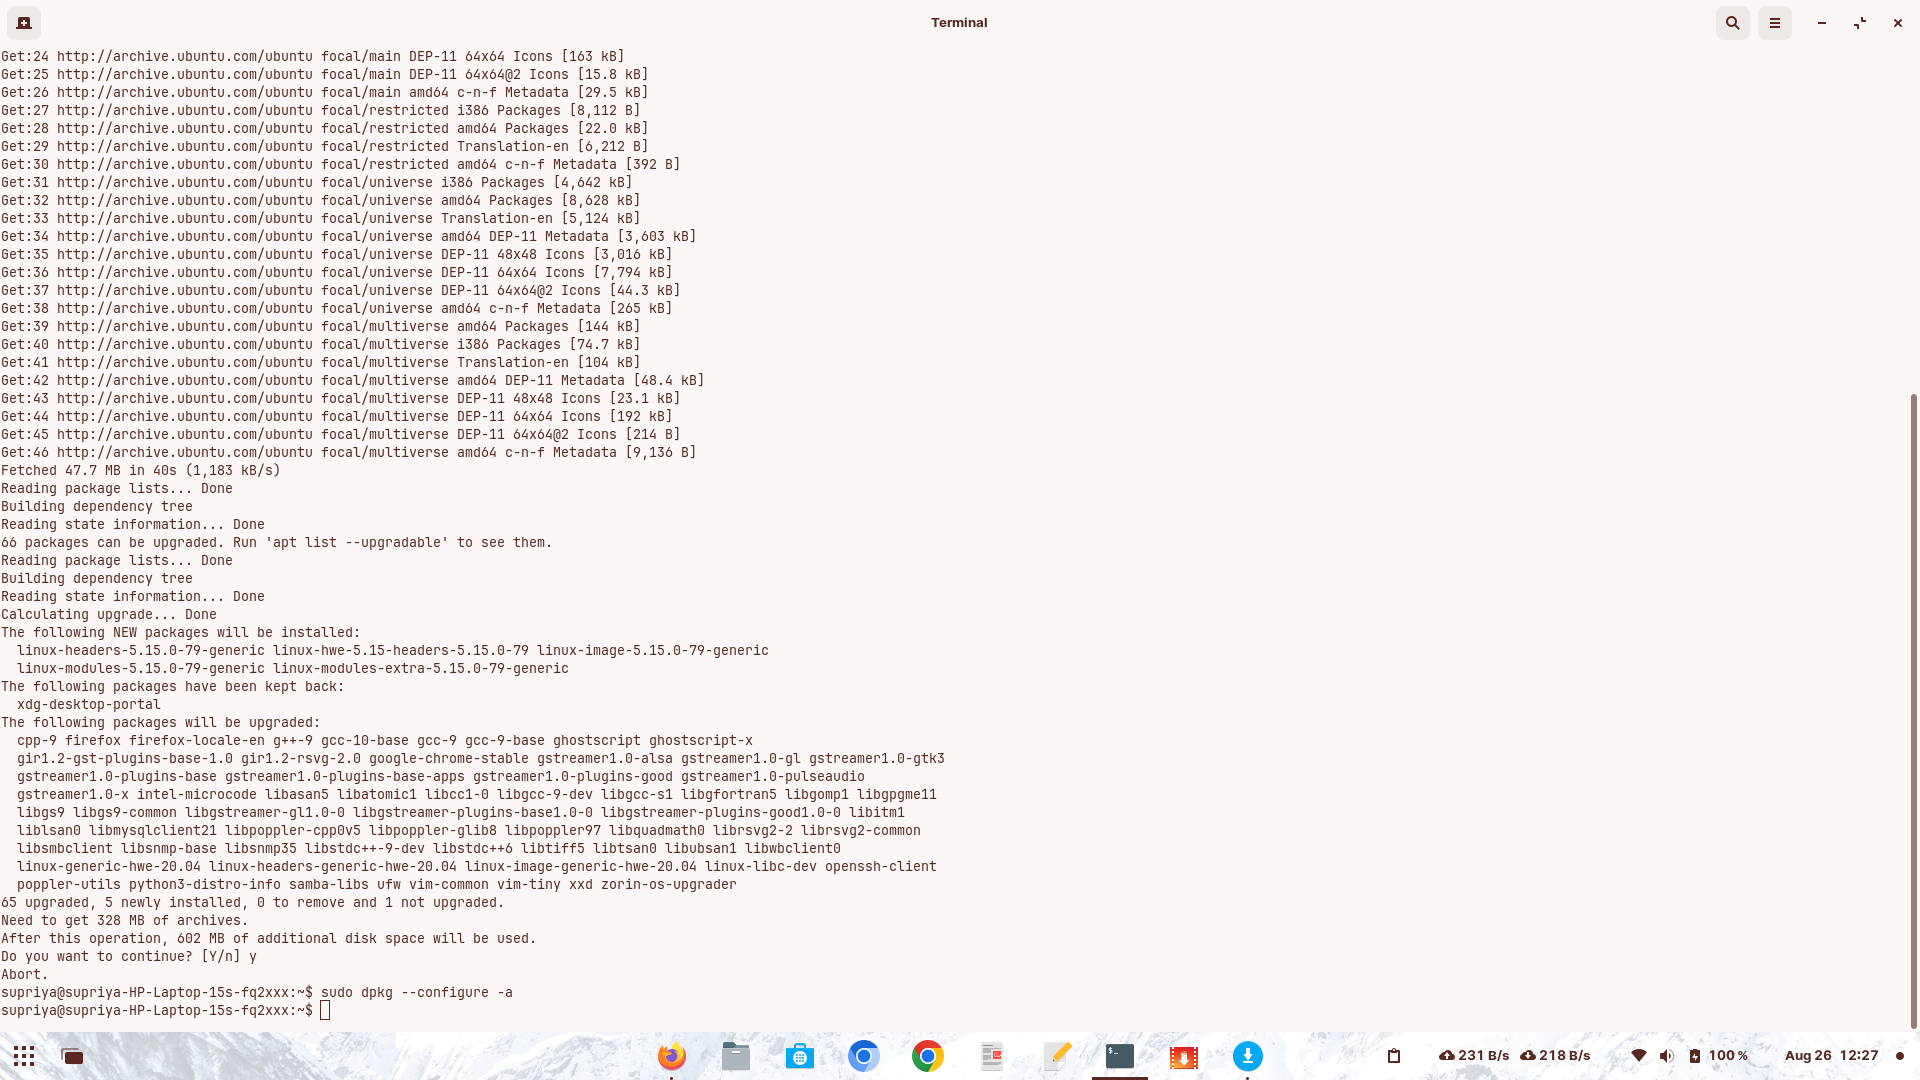Minimize the Terminal window
Image resolution: width=1920 pixels, height=1080 pixels.
tap(1822, 22)
